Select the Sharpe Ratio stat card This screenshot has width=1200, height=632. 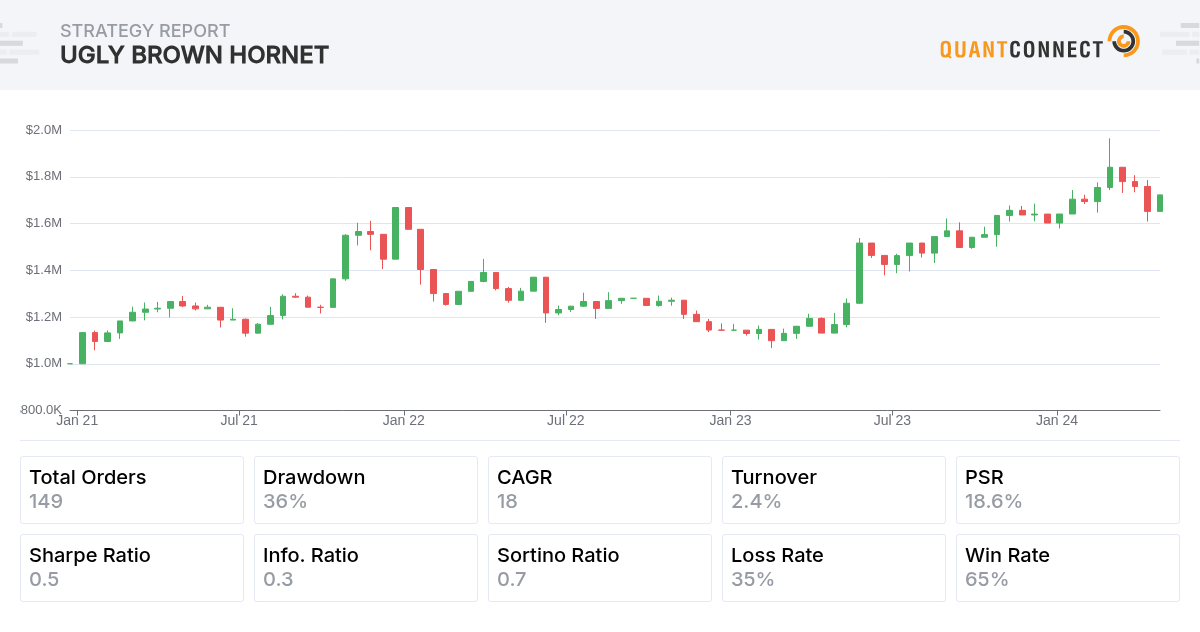pos(132,568)
